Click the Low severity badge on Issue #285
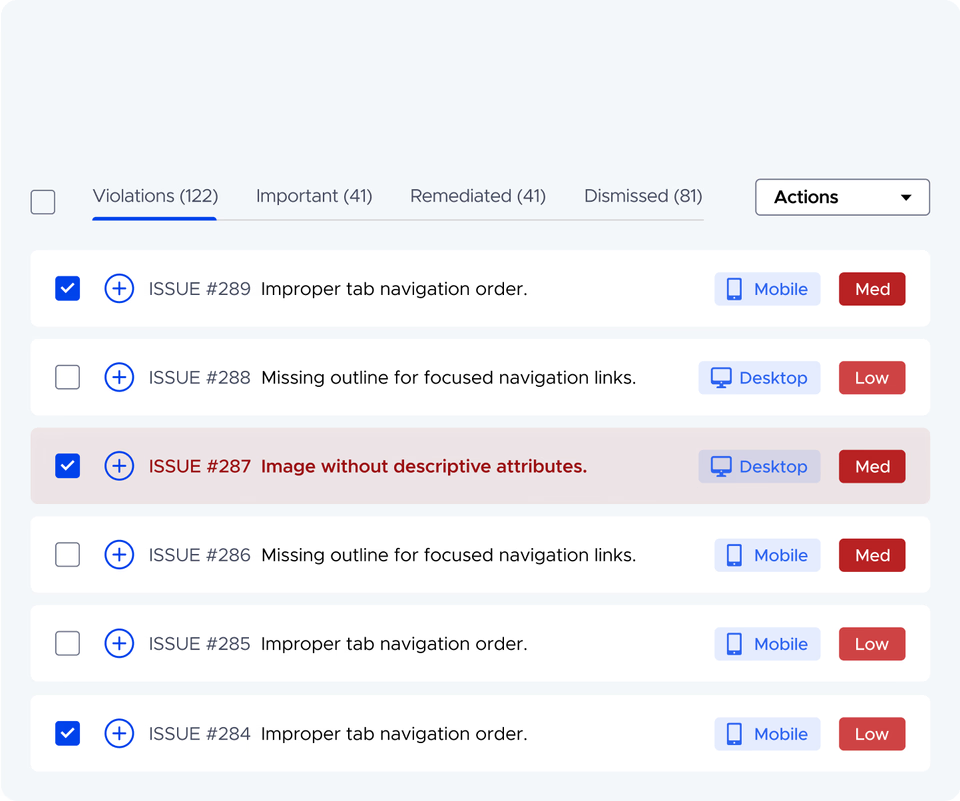Viewport: 960px width, 801px height. click(872, 644)
